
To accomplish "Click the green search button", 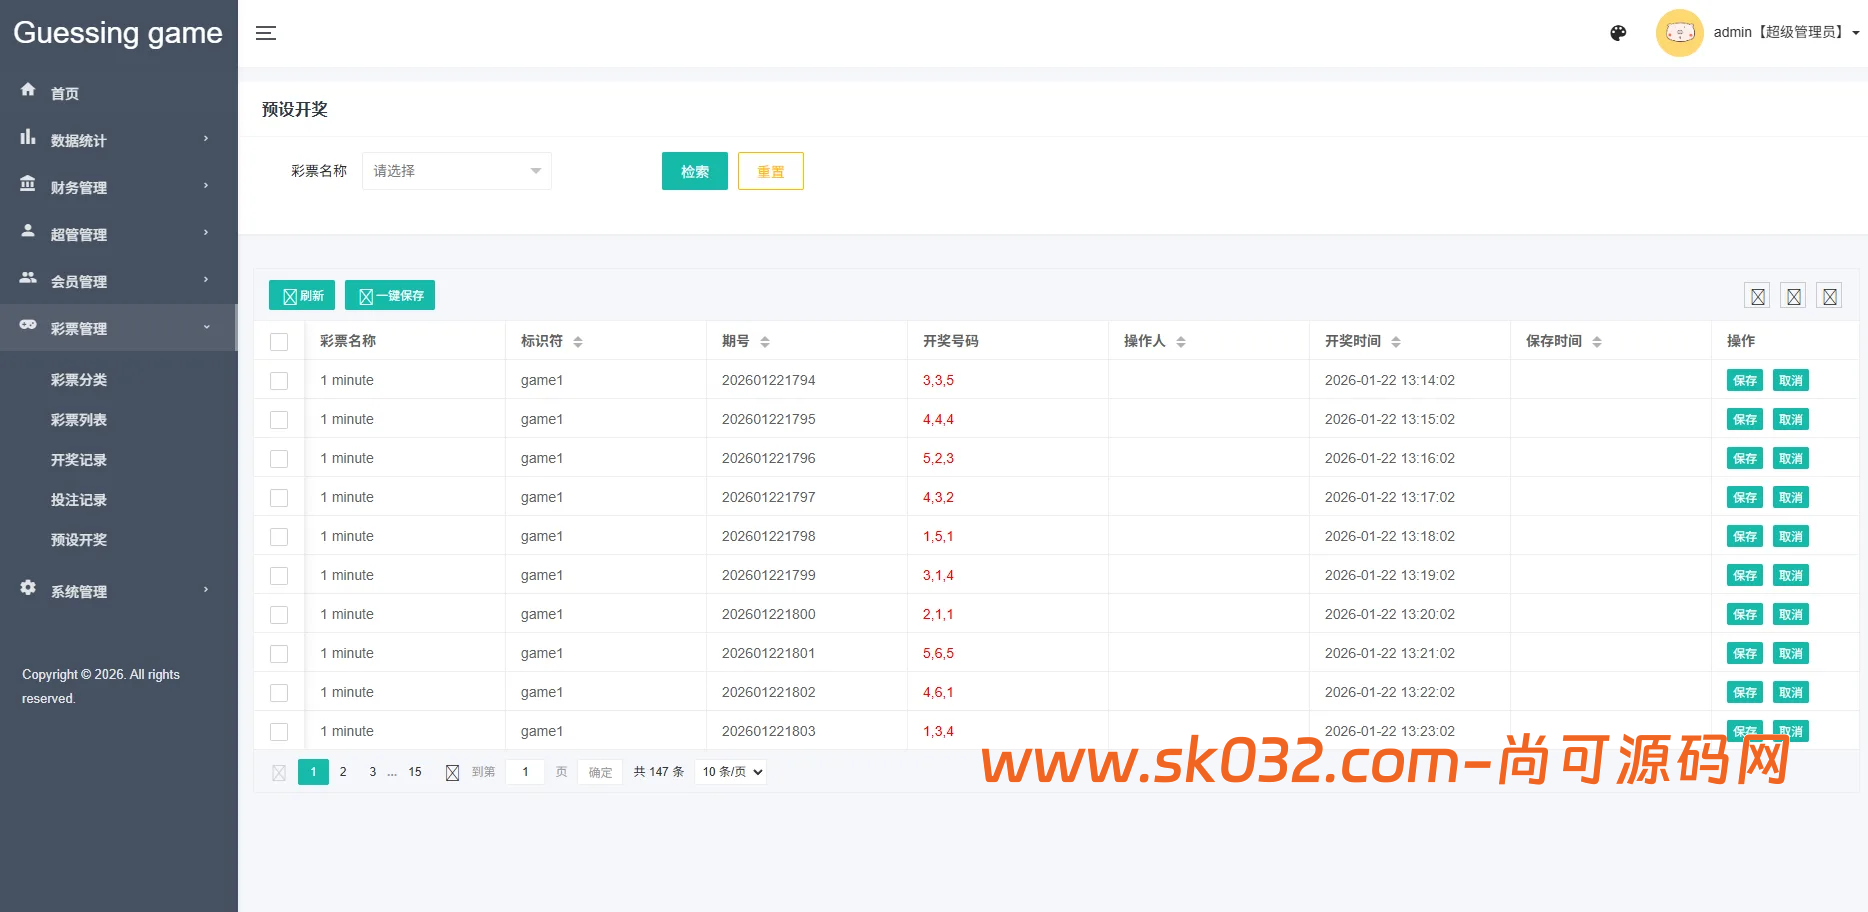I will 694,171.
